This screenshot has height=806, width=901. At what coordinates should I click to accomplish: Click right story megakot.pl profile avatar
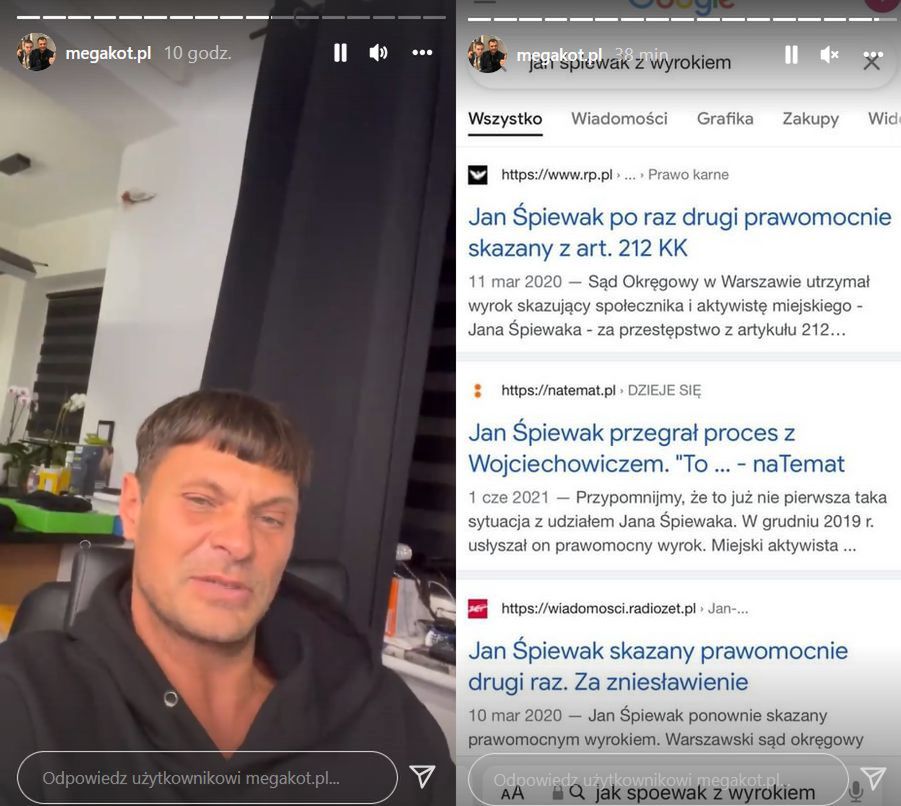pos(488,54)
